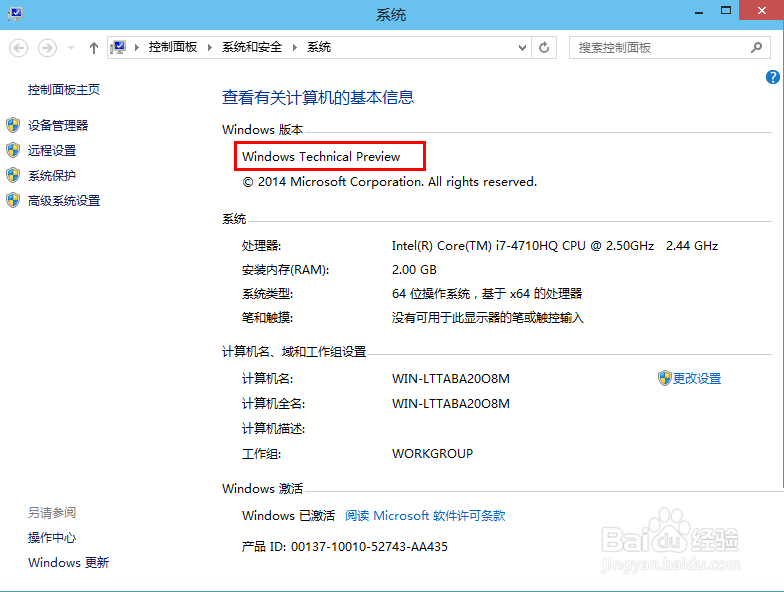Expand the chevron after 系统和安全 breadcrumb
Viewport: 784px width, 592px height.
point(295,48)
